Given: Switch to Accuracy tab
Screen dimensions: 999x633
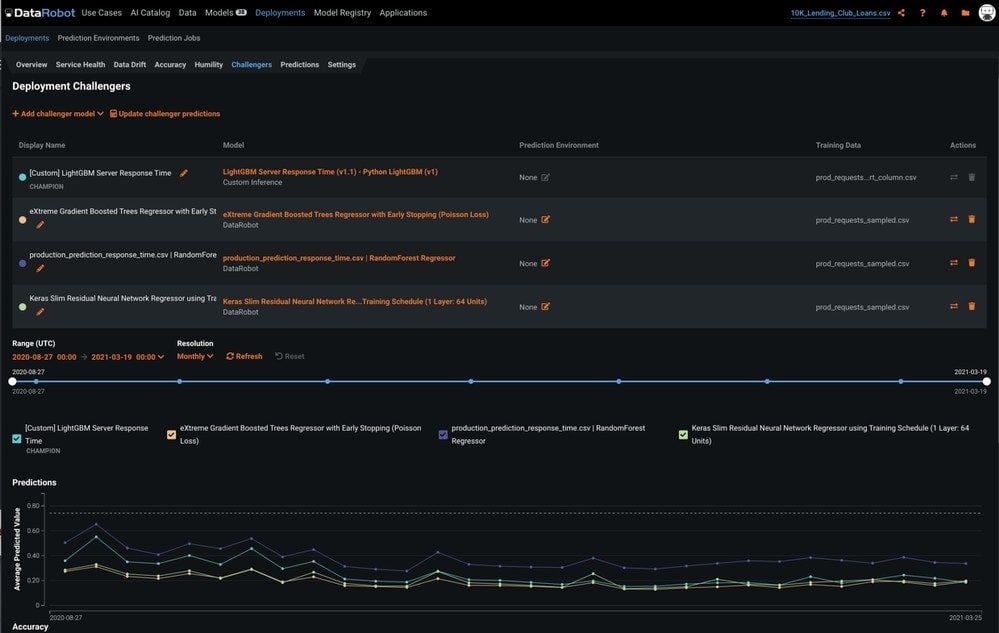Looking at the screenshot, I should (x=170, y=65).
